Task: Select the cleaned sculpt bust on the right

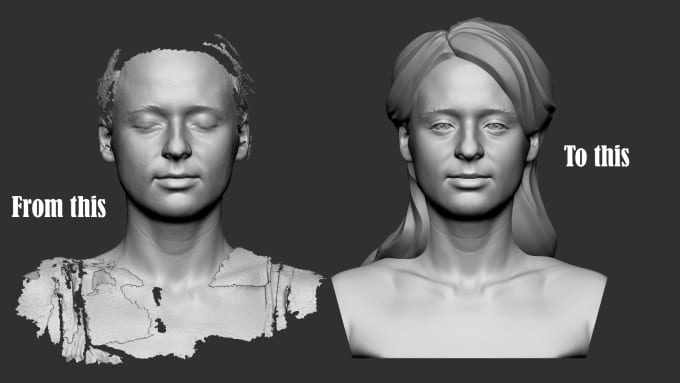Action: coord(469,188)
